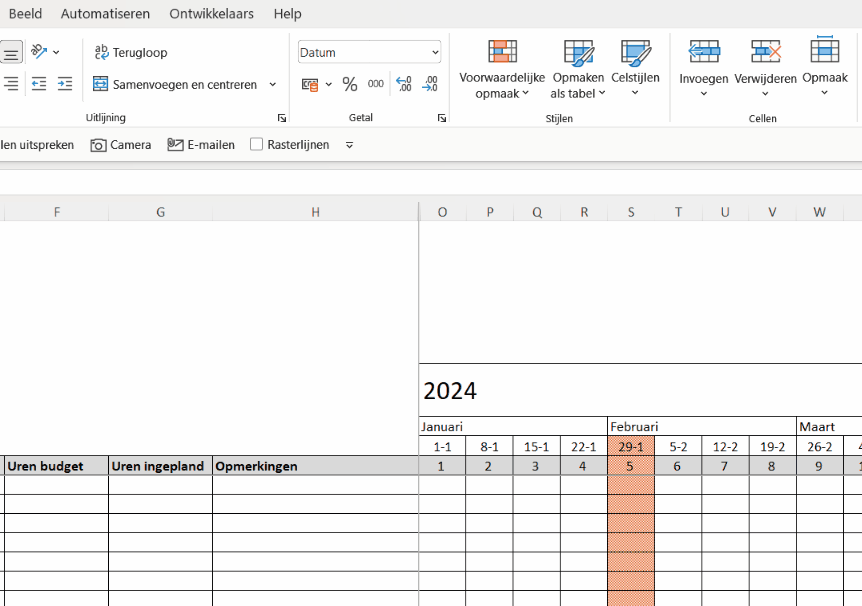The image size is (862, 606).
Task: Click the text orientation icon
Action: (x=38, y=52)
